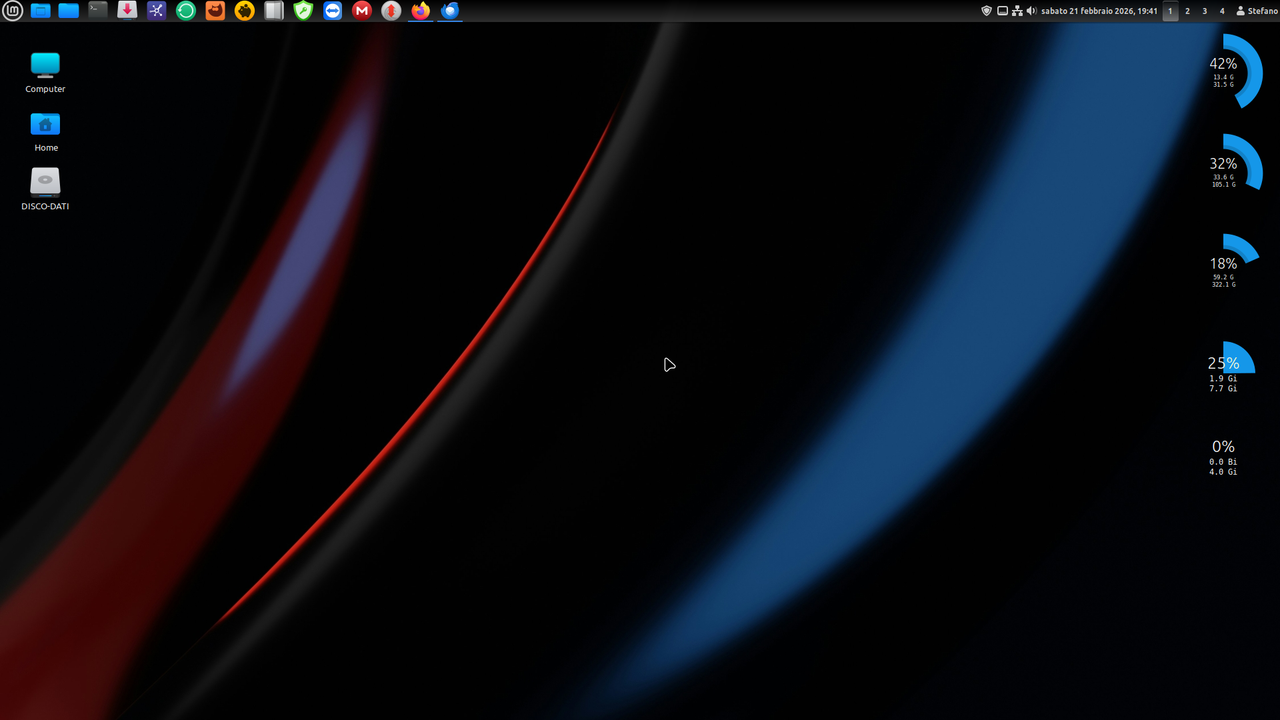Switch to workspace 3
The image size is (1280, 720).
pos(1204,11)
